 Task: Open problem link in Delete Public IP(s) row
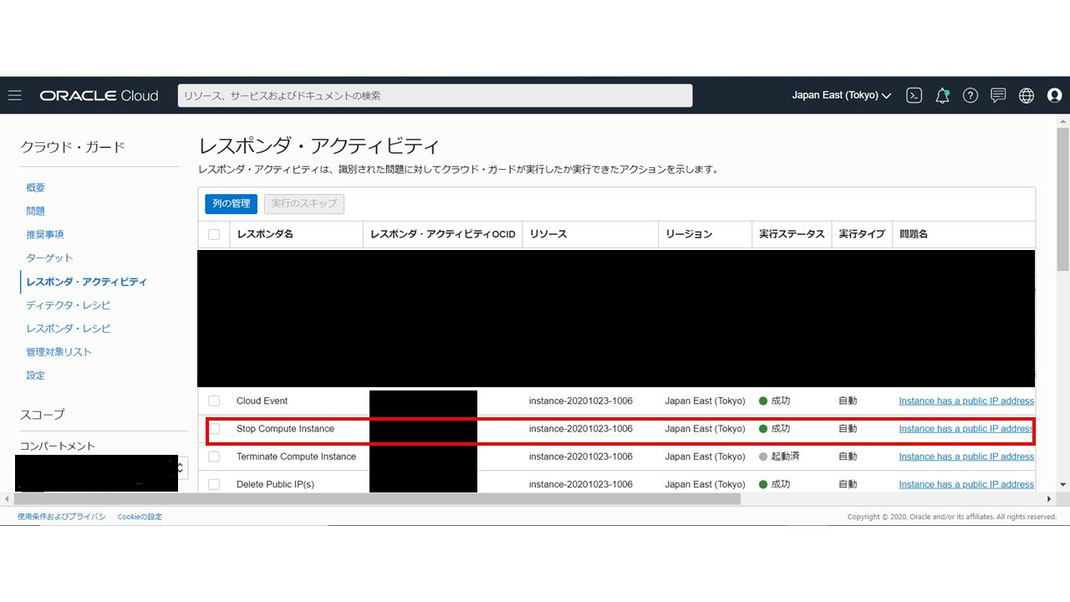(966, 484)
